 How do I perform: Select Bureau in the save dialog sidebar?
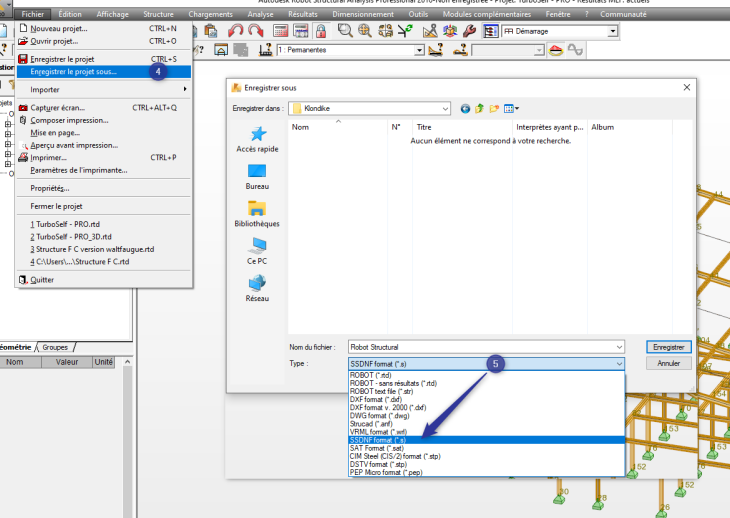coord(257,176)
